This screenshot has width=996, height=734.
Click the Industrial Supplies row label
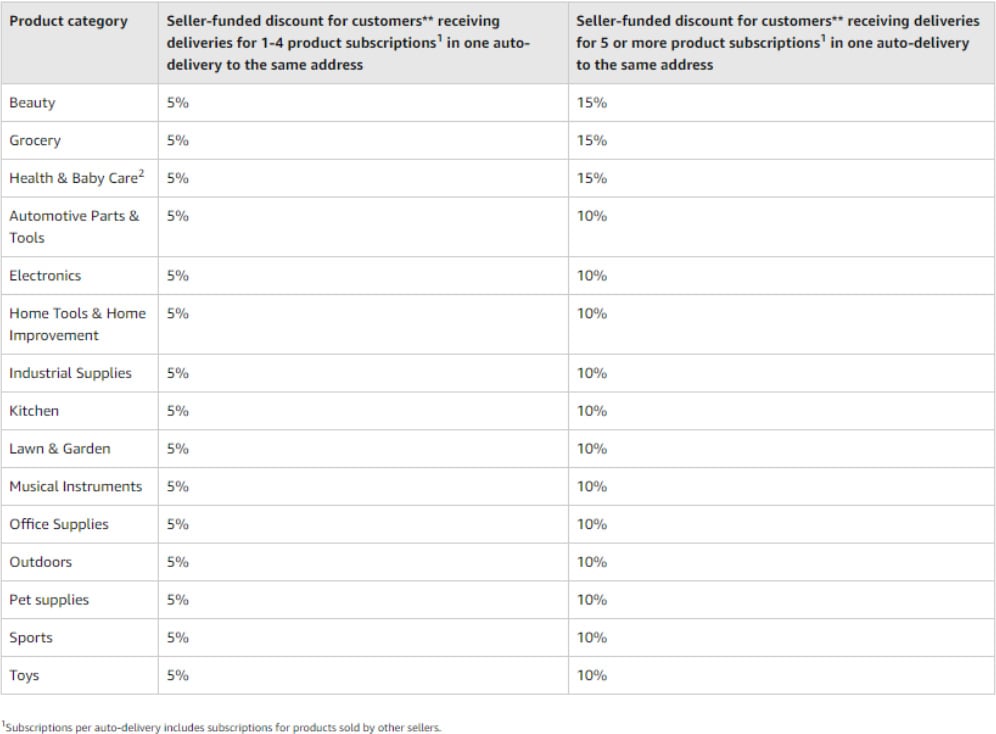tap(70, 373)
